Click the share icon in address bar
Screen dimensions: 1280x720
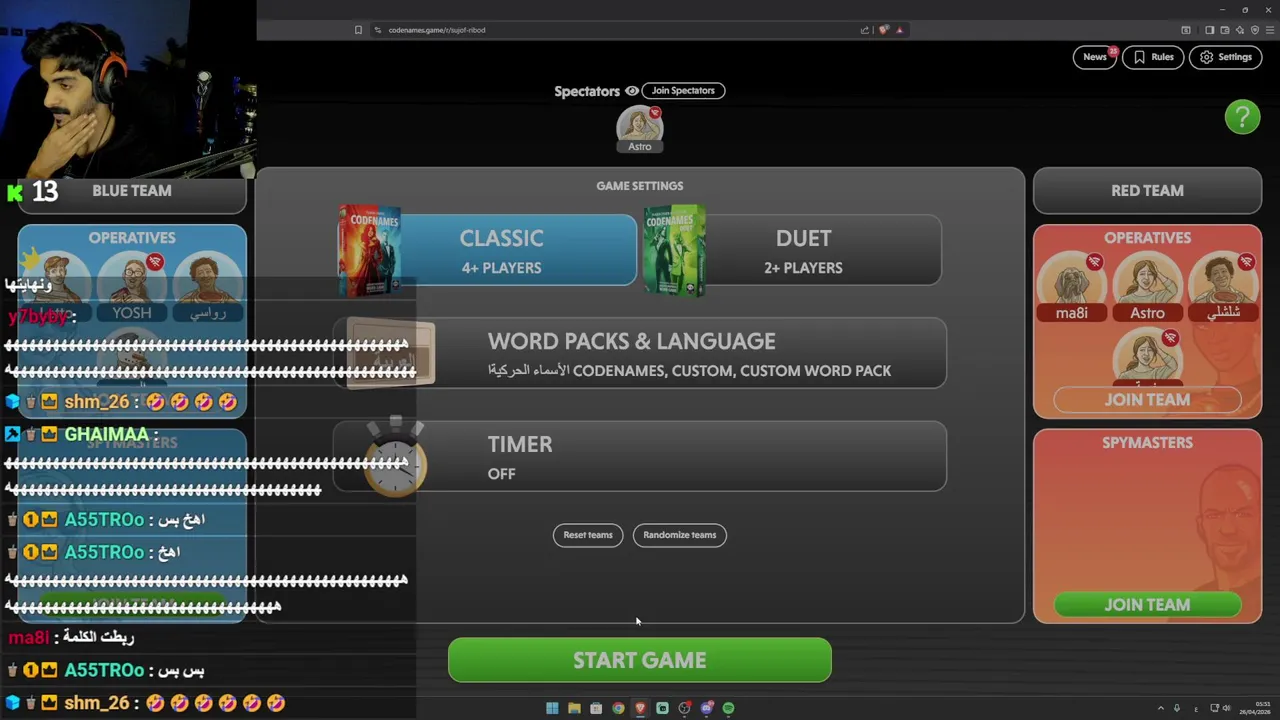pyautogui.click(x=865, y=30)
